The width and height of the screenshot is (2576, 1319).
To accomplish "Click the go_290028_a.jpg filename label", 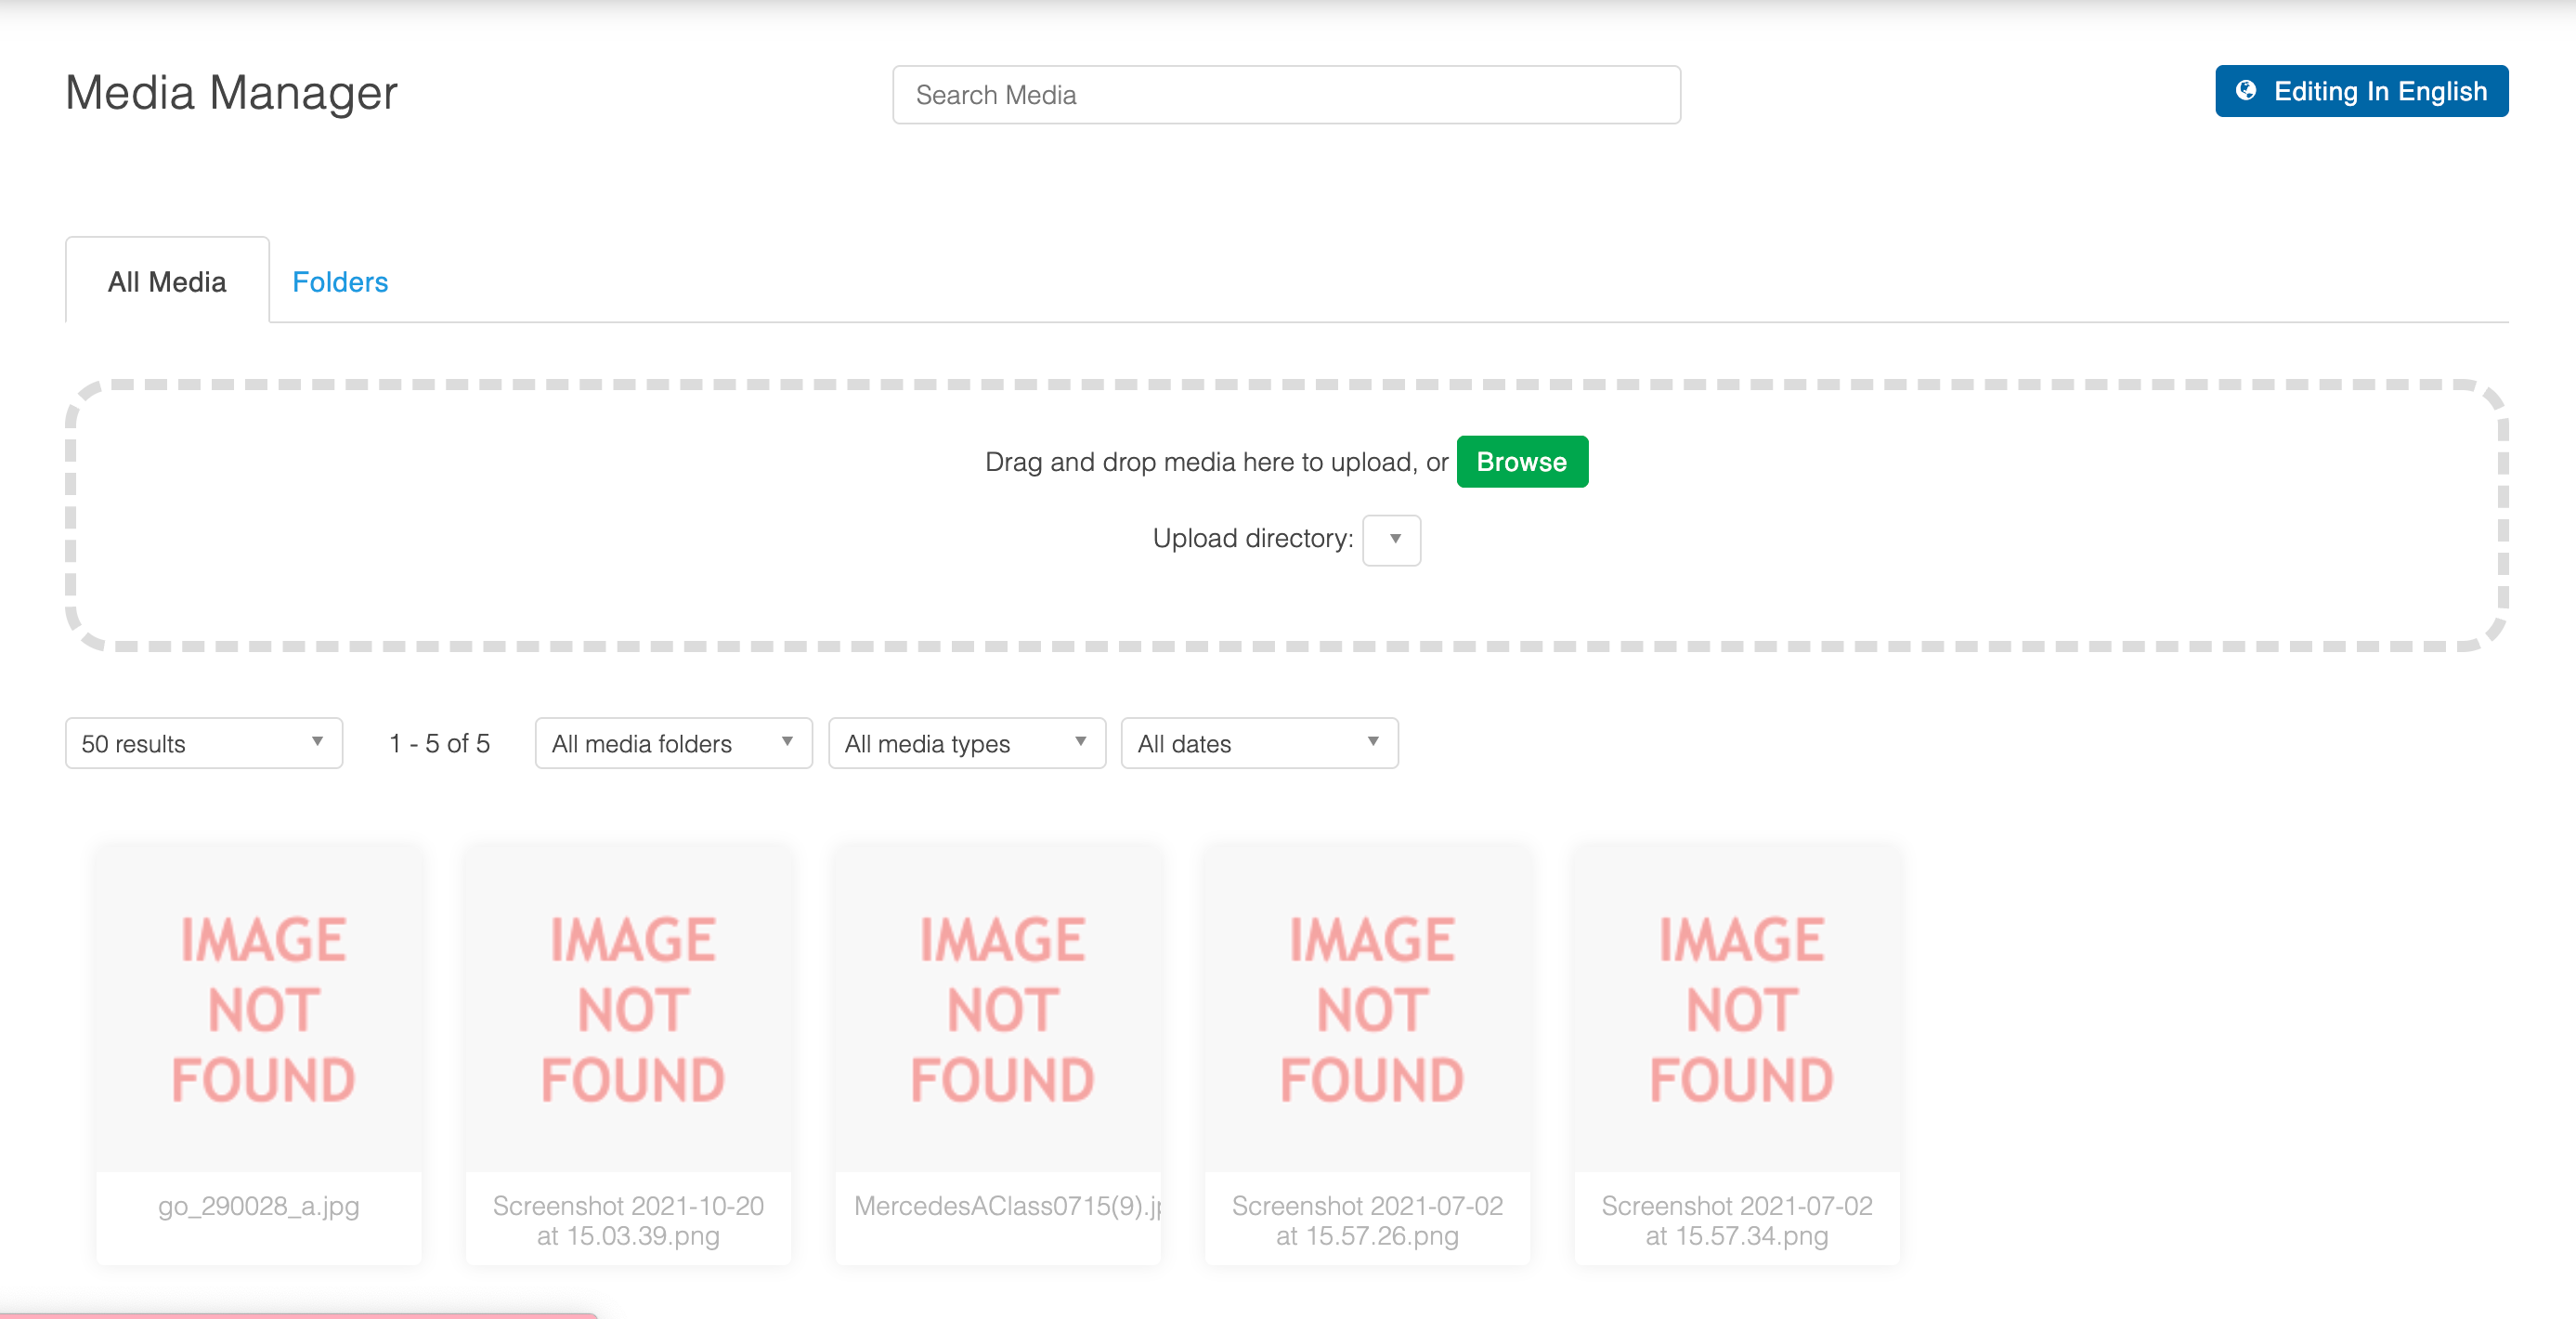I will tap(259, 1206).
